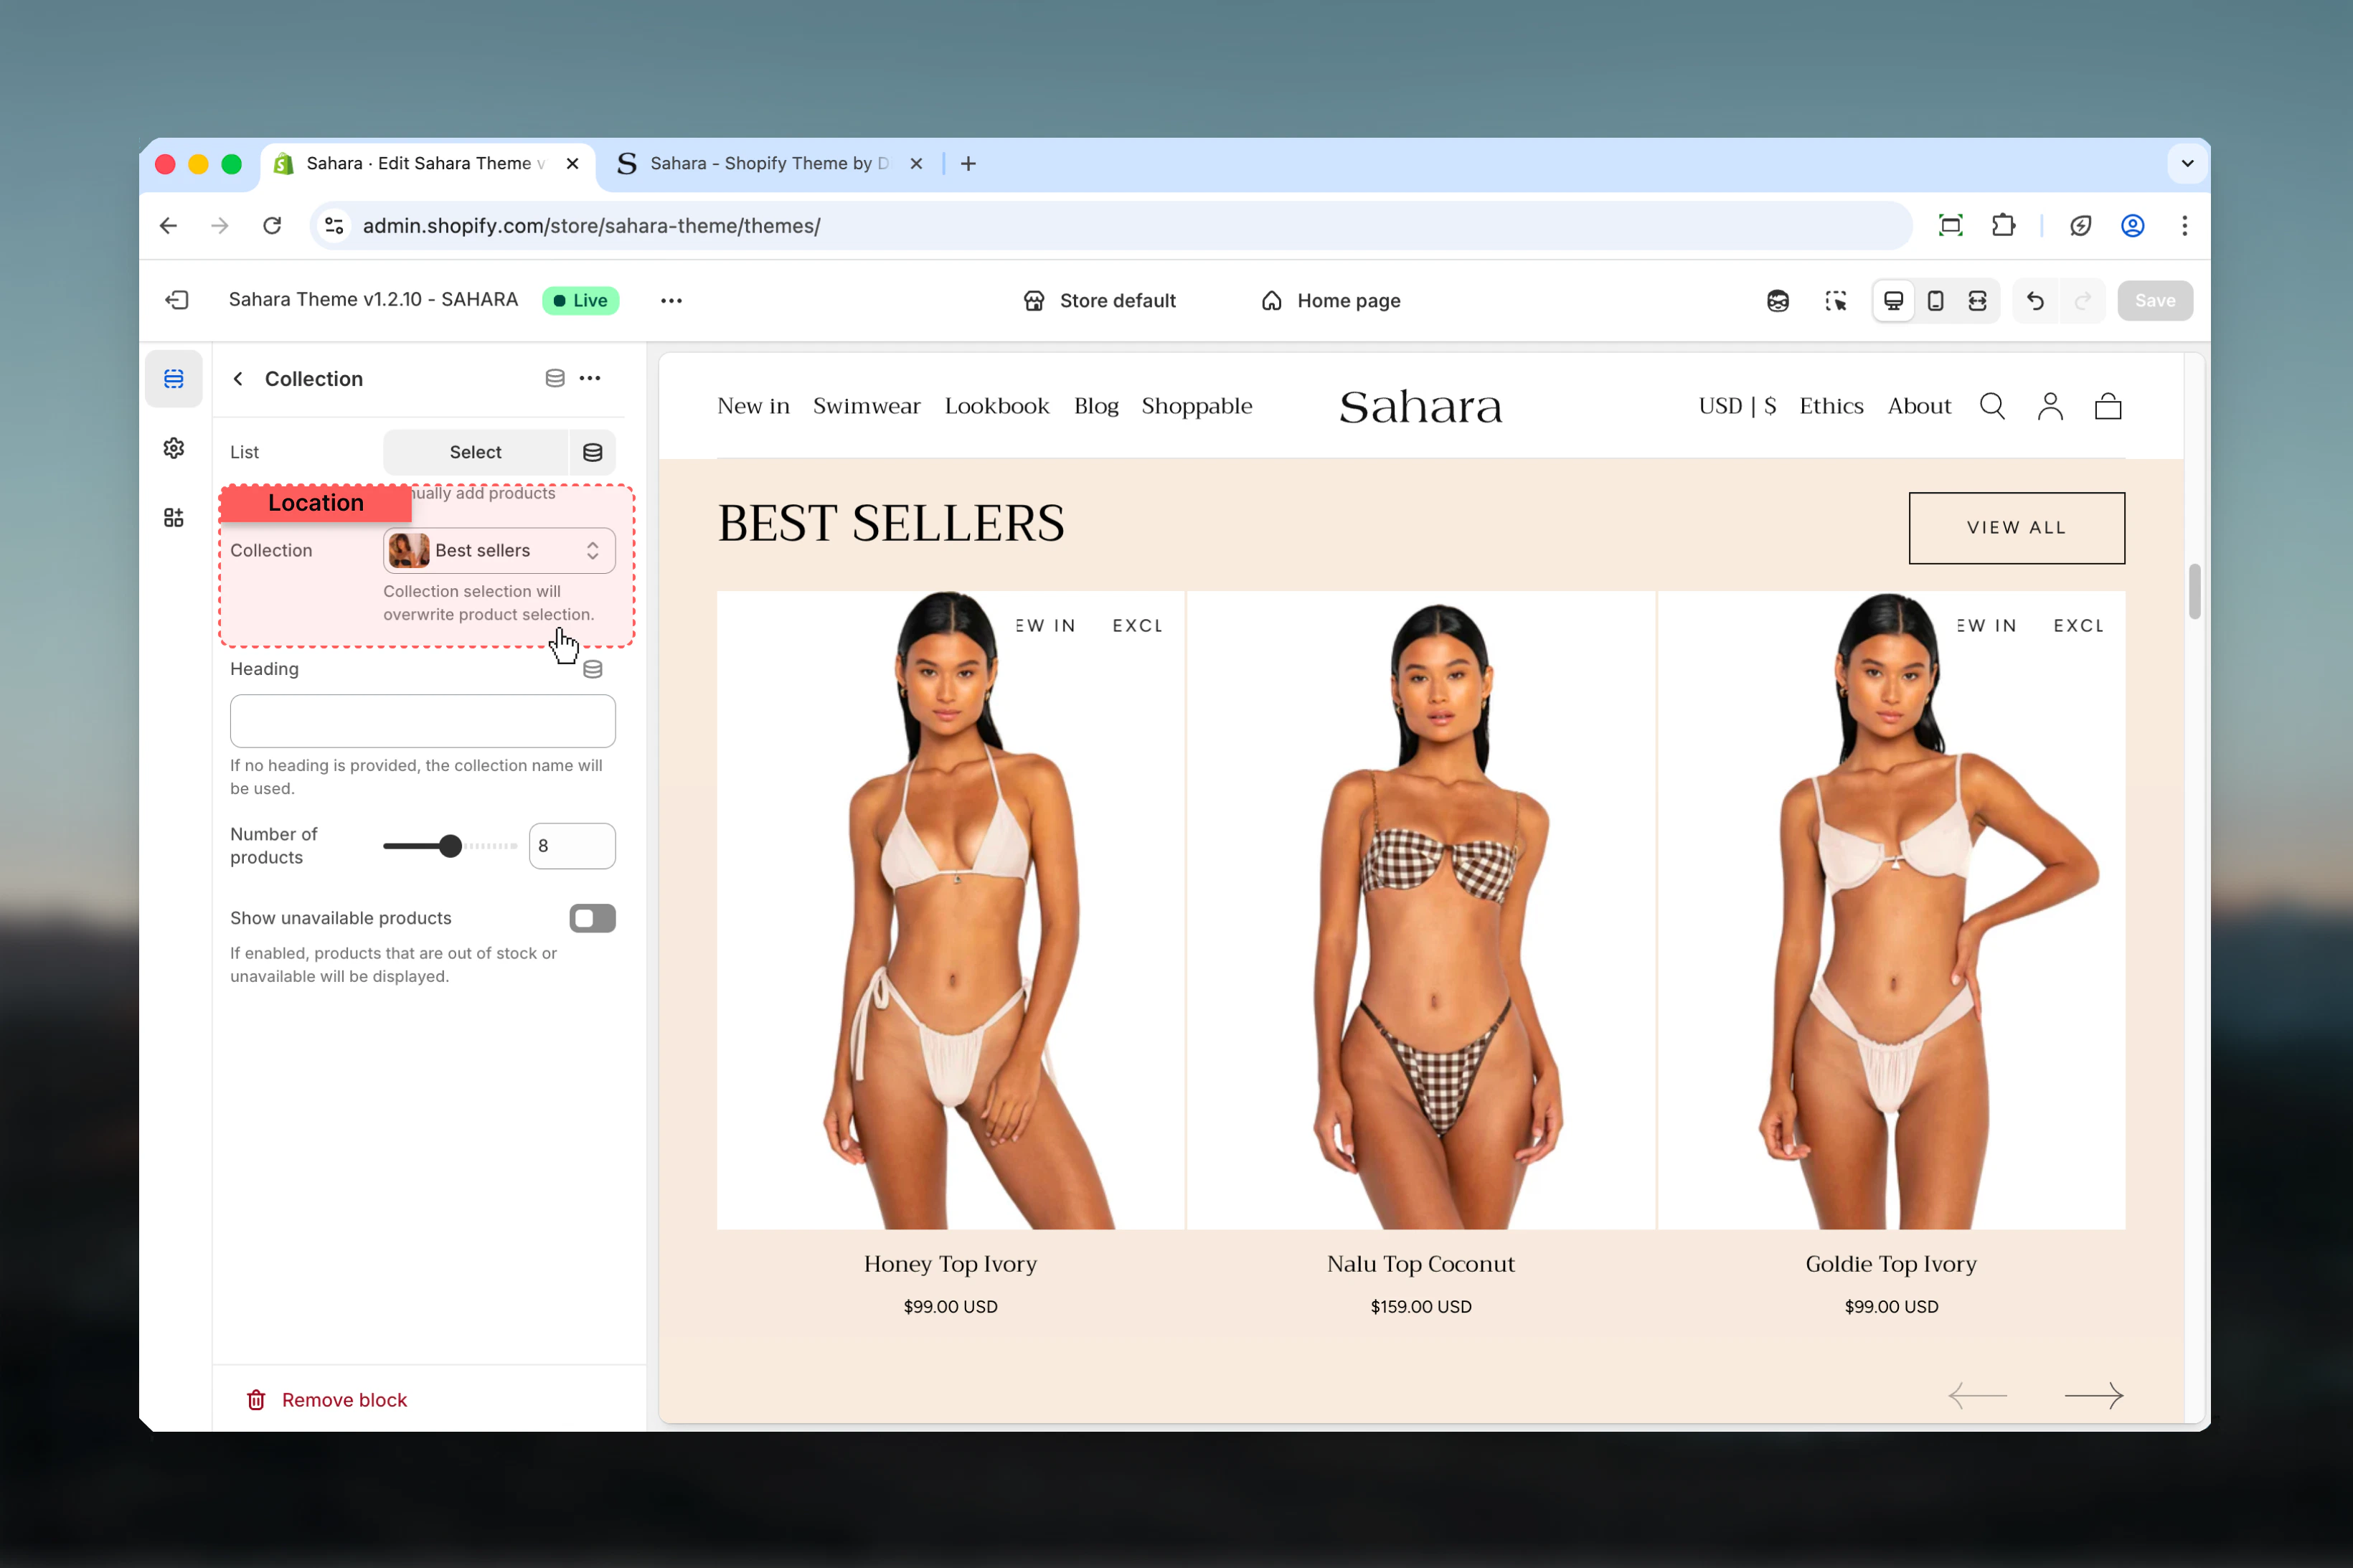Go back from Collection block settings
2353x1568 pixels.
238,379
